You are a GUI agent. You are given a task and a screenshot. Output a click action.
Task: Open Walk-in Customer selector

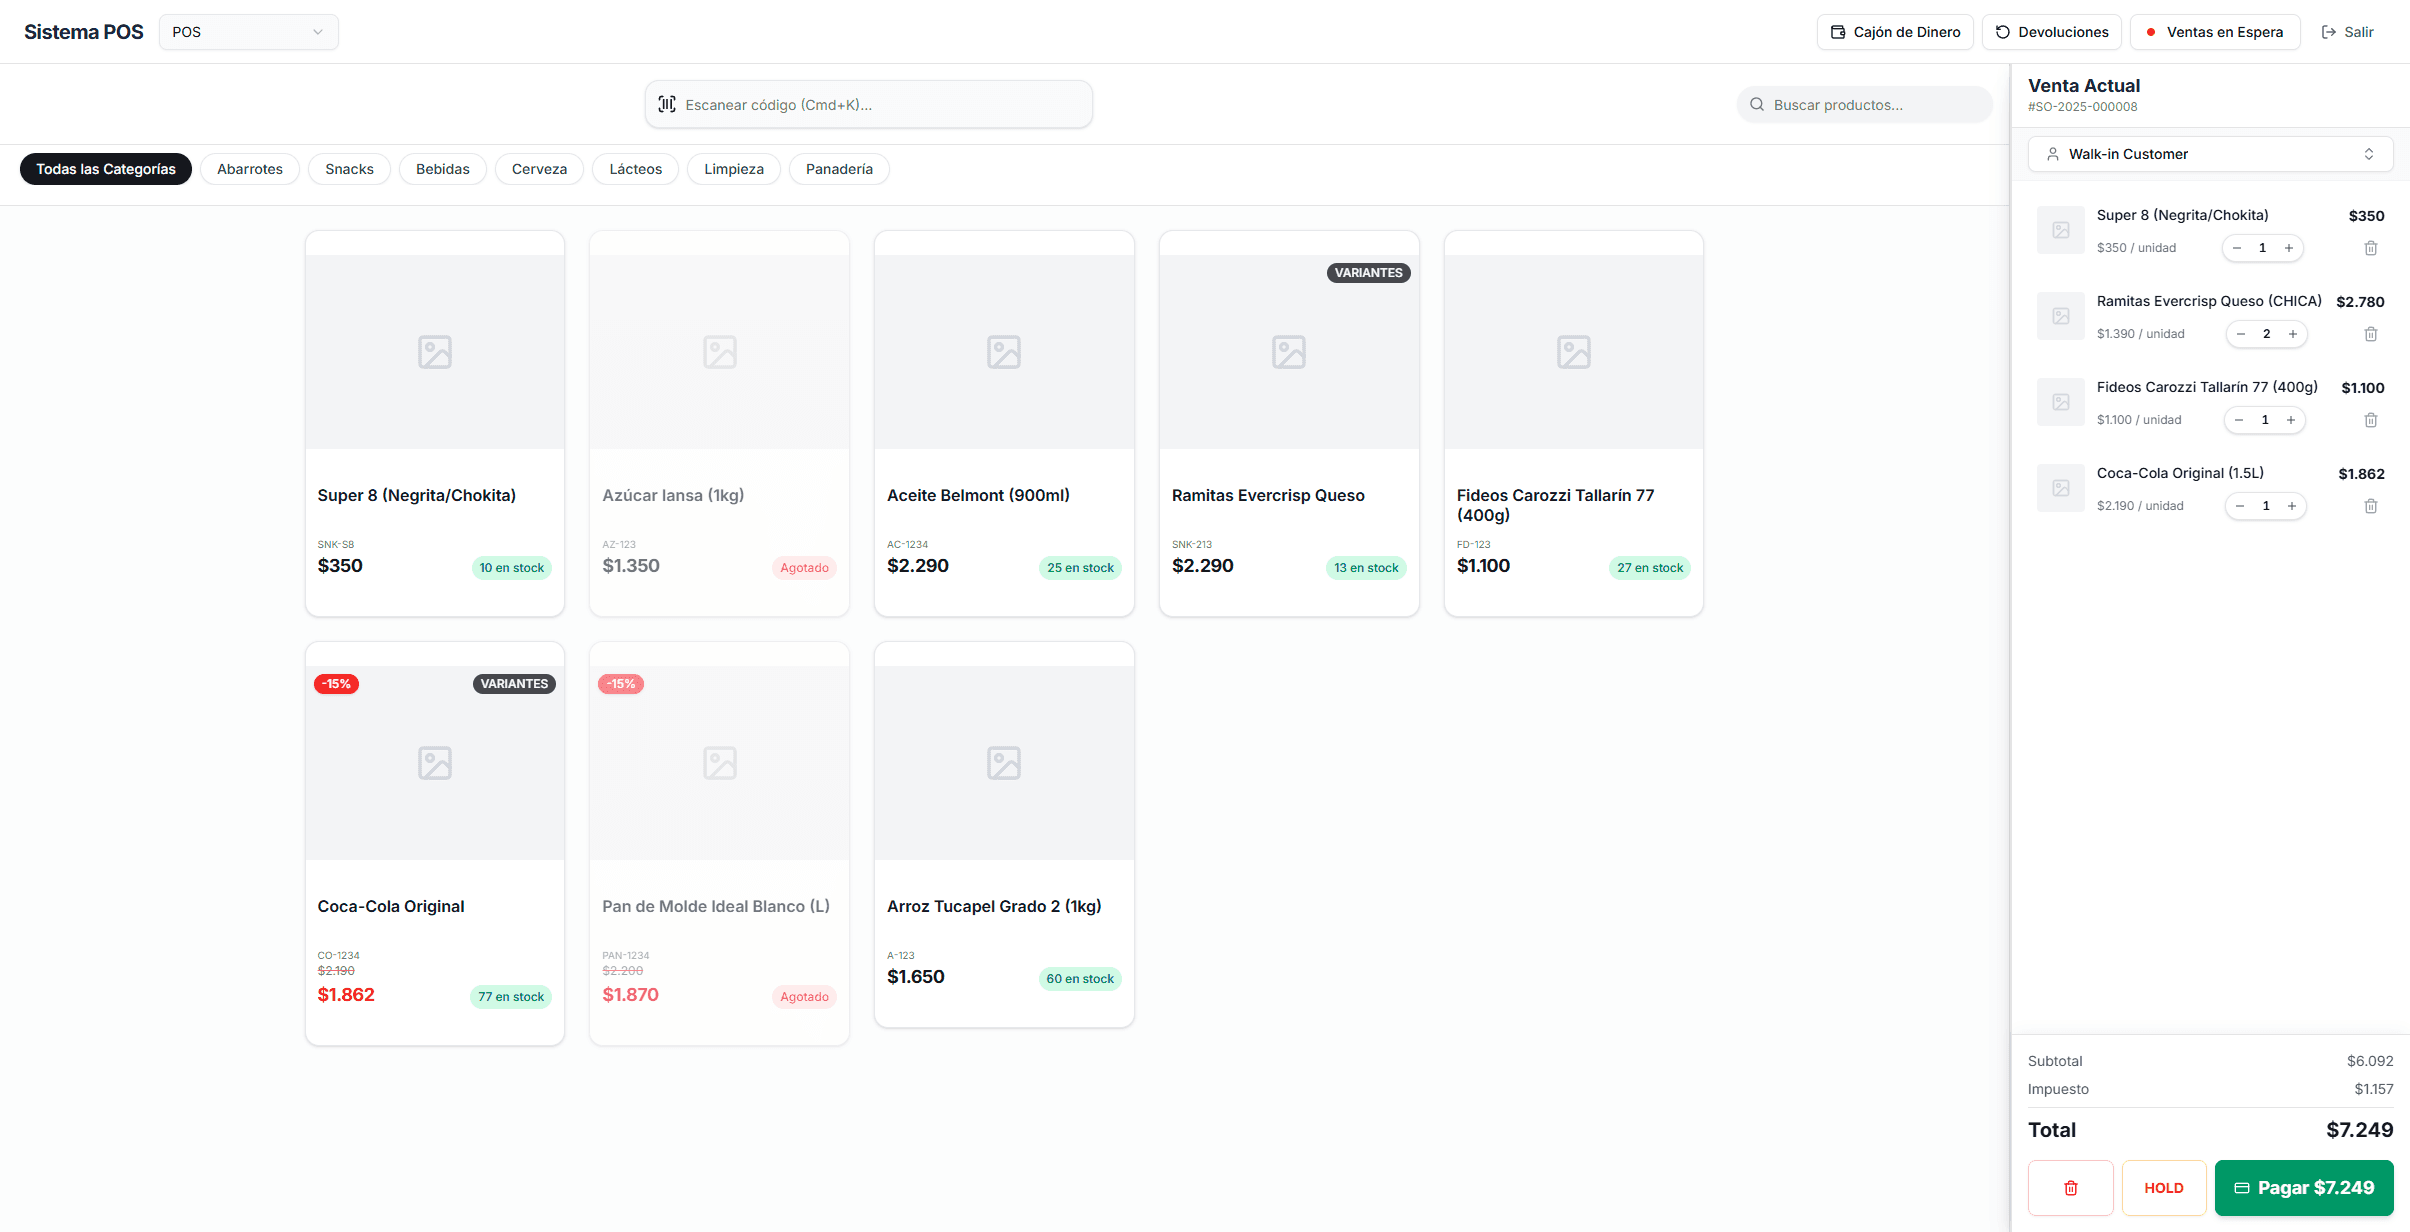2210,154
